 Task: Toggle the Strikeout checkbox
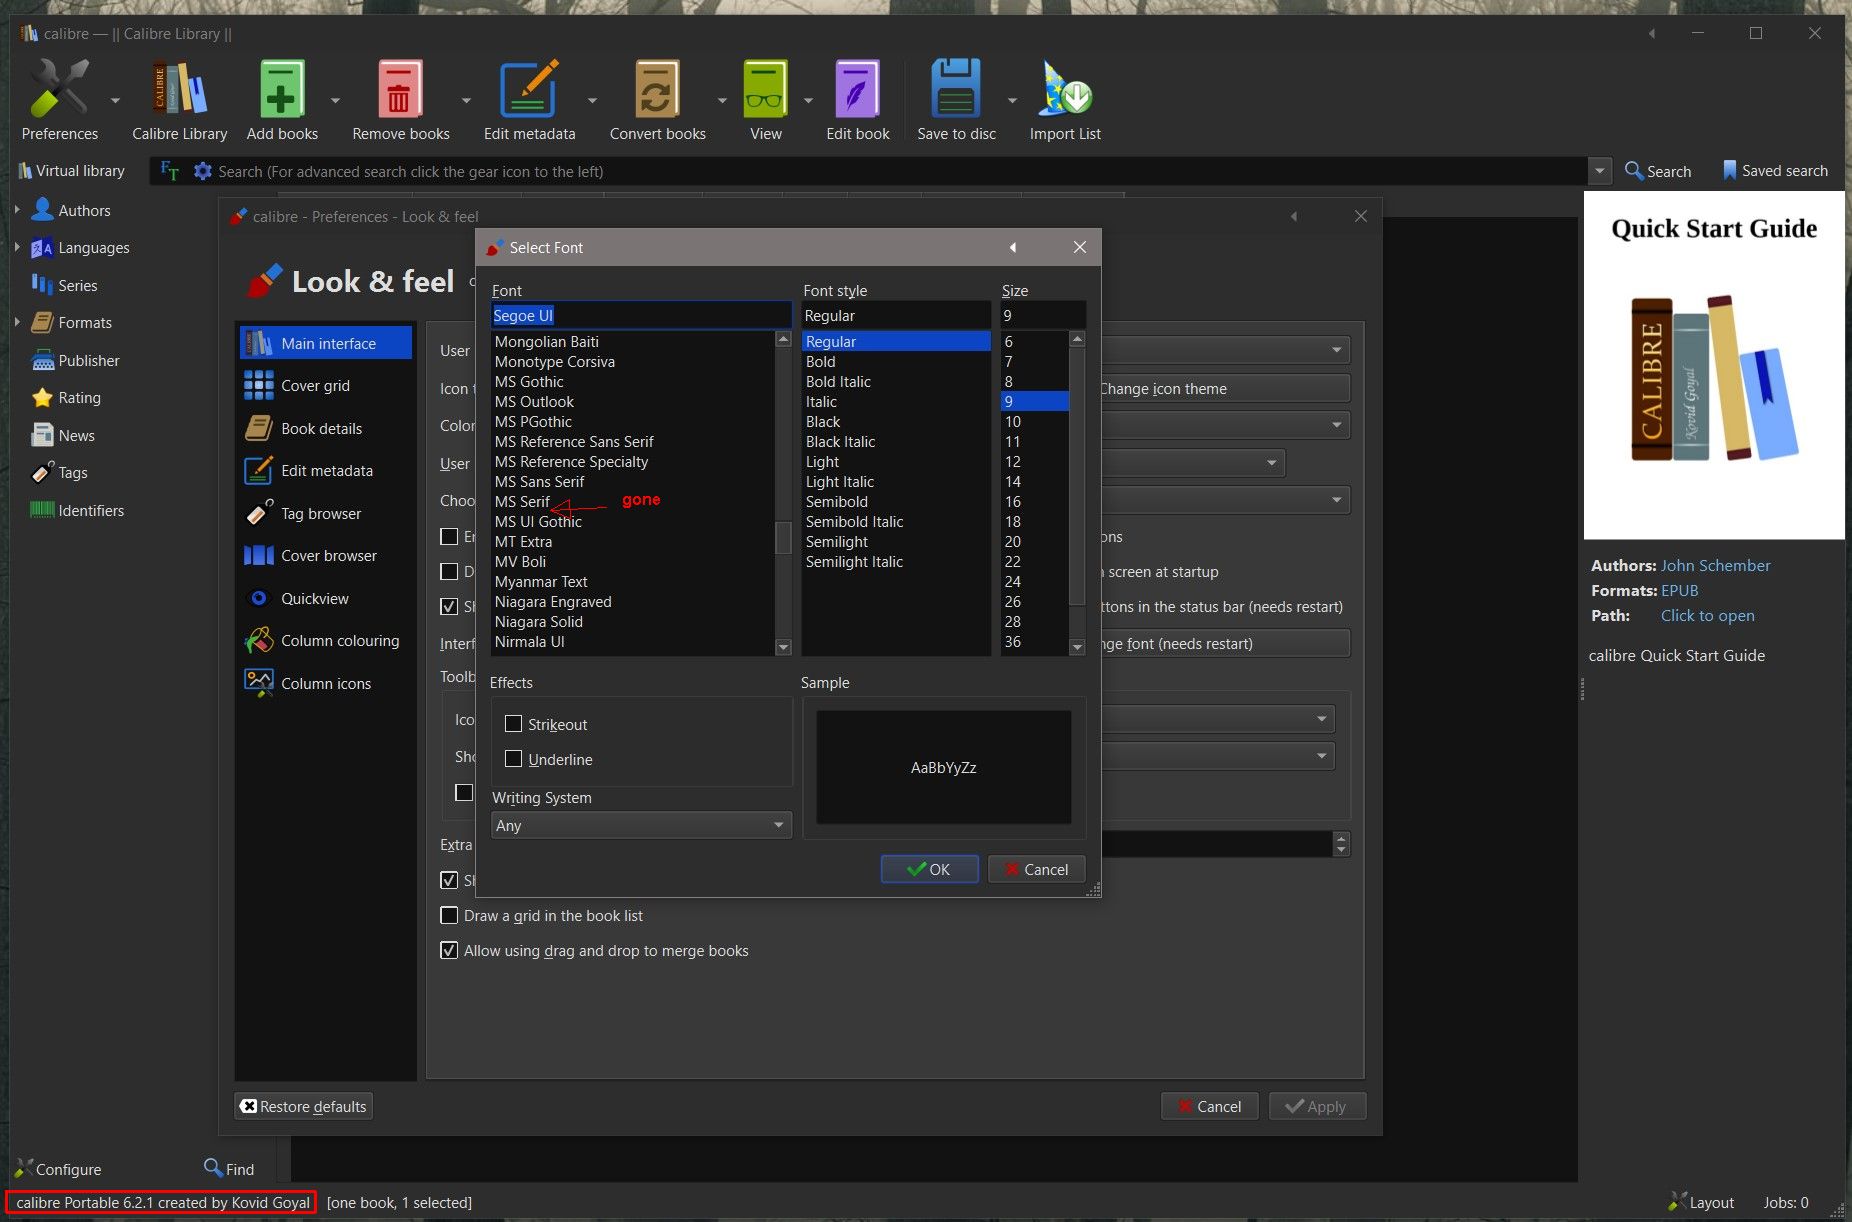click(514, 724)
